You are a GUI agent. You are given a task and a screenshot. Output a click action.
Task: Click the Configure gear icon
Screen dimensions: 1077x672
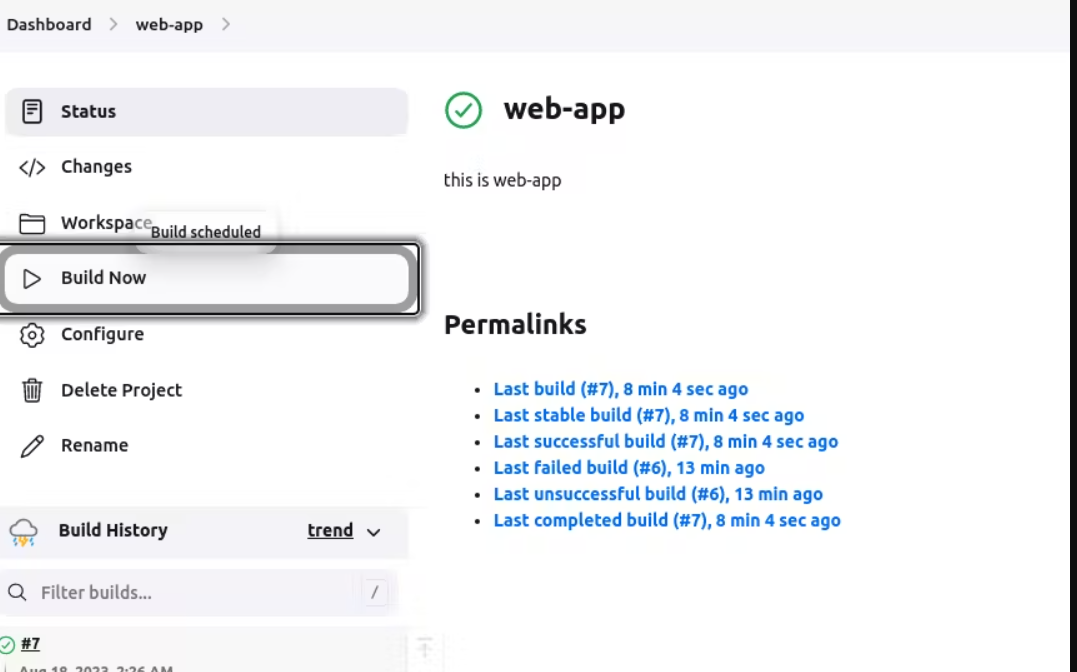(32, 334)
